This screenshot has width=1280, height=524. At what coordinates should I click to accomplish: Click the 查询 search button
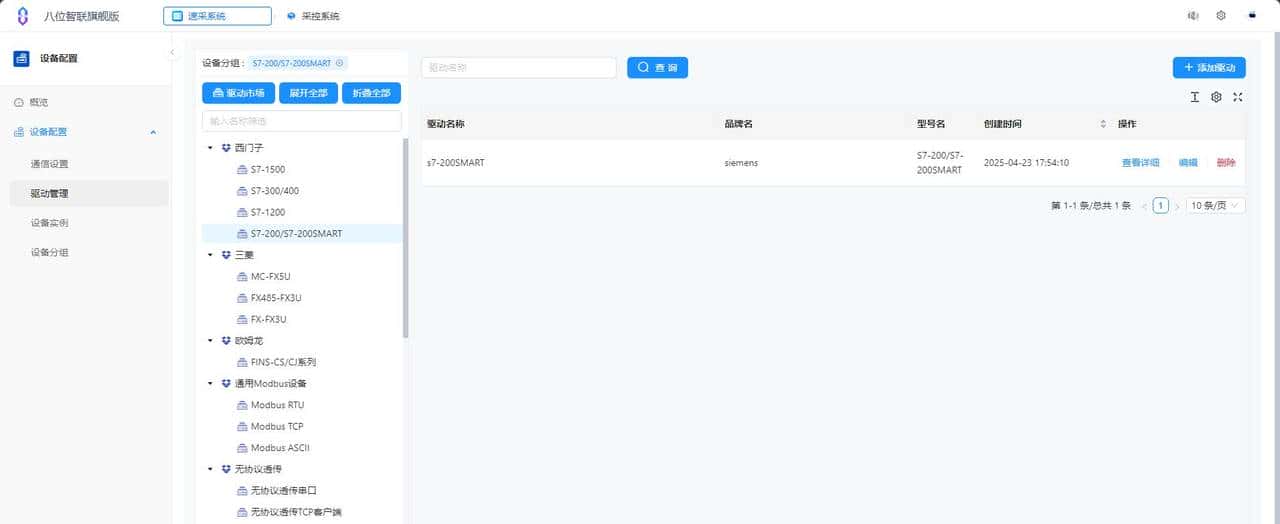[657, 67]
